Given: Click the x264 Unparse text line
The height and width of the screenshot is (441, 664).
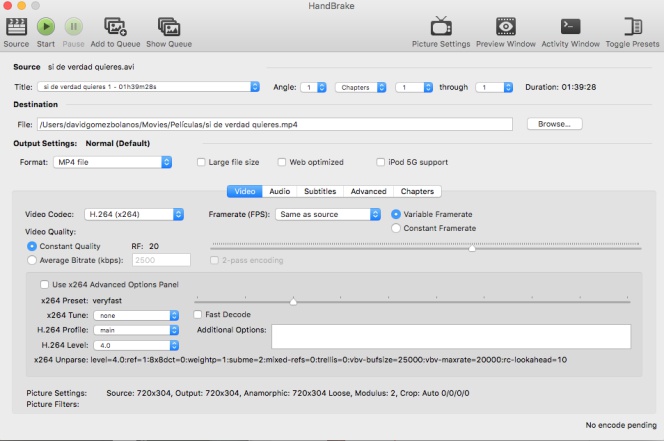Looking at the screenshot, I should point(300,360).
